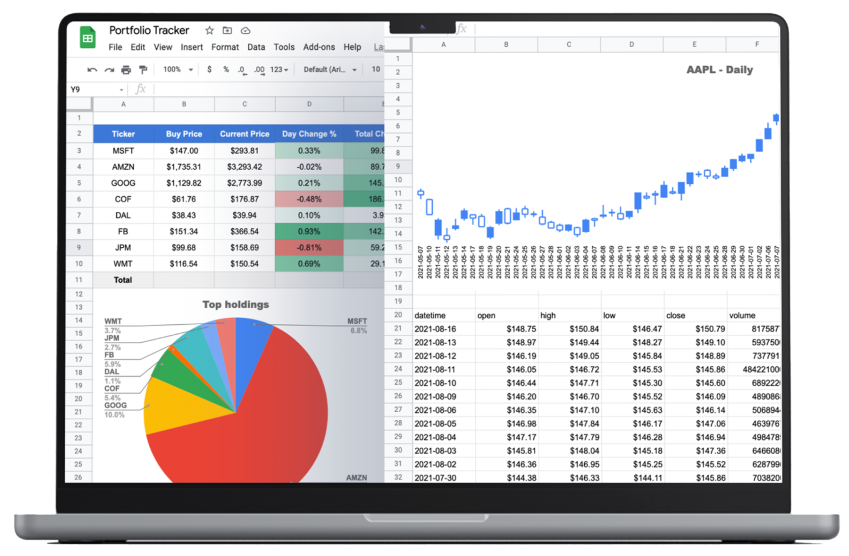Open the Add-ons menu
The image size is (849, 556).
point(319,47)
